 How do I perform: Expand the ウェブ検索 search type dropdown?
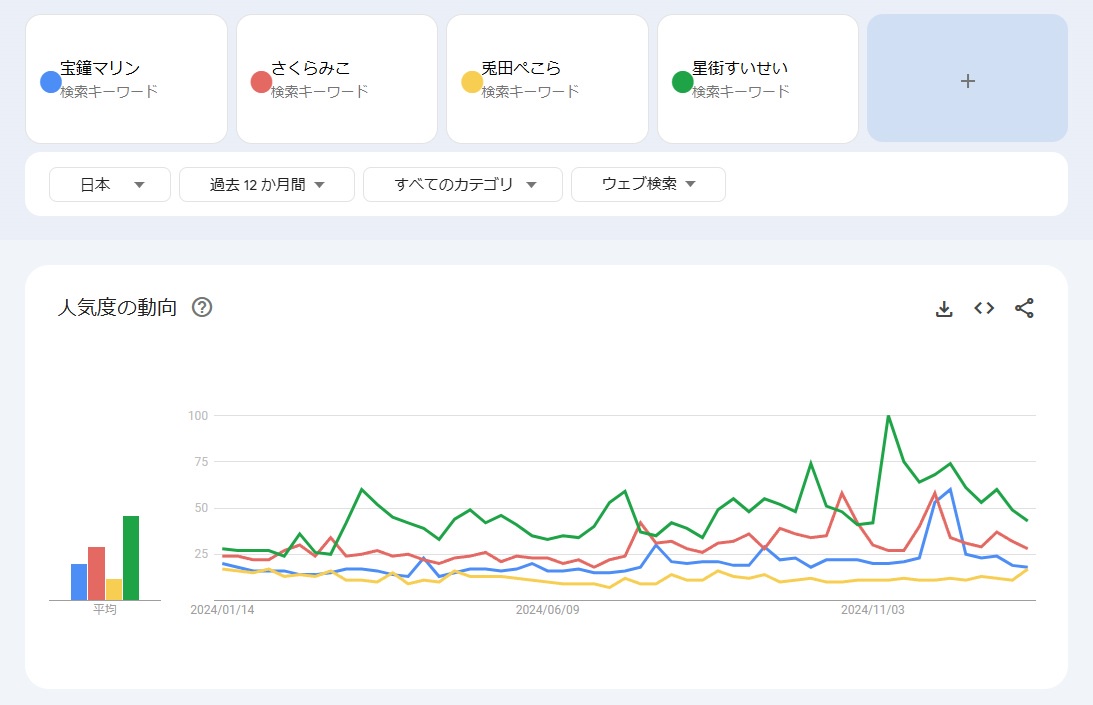pyautogui.click(x=648, y=184)
